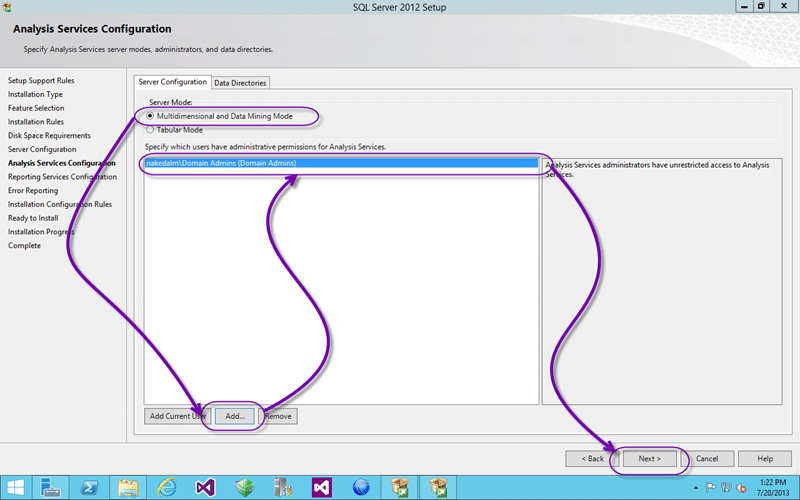Click Analysis Services Configuration sidebar step
800x500 pixels.
pyautogui.click(x=62, y=163)
